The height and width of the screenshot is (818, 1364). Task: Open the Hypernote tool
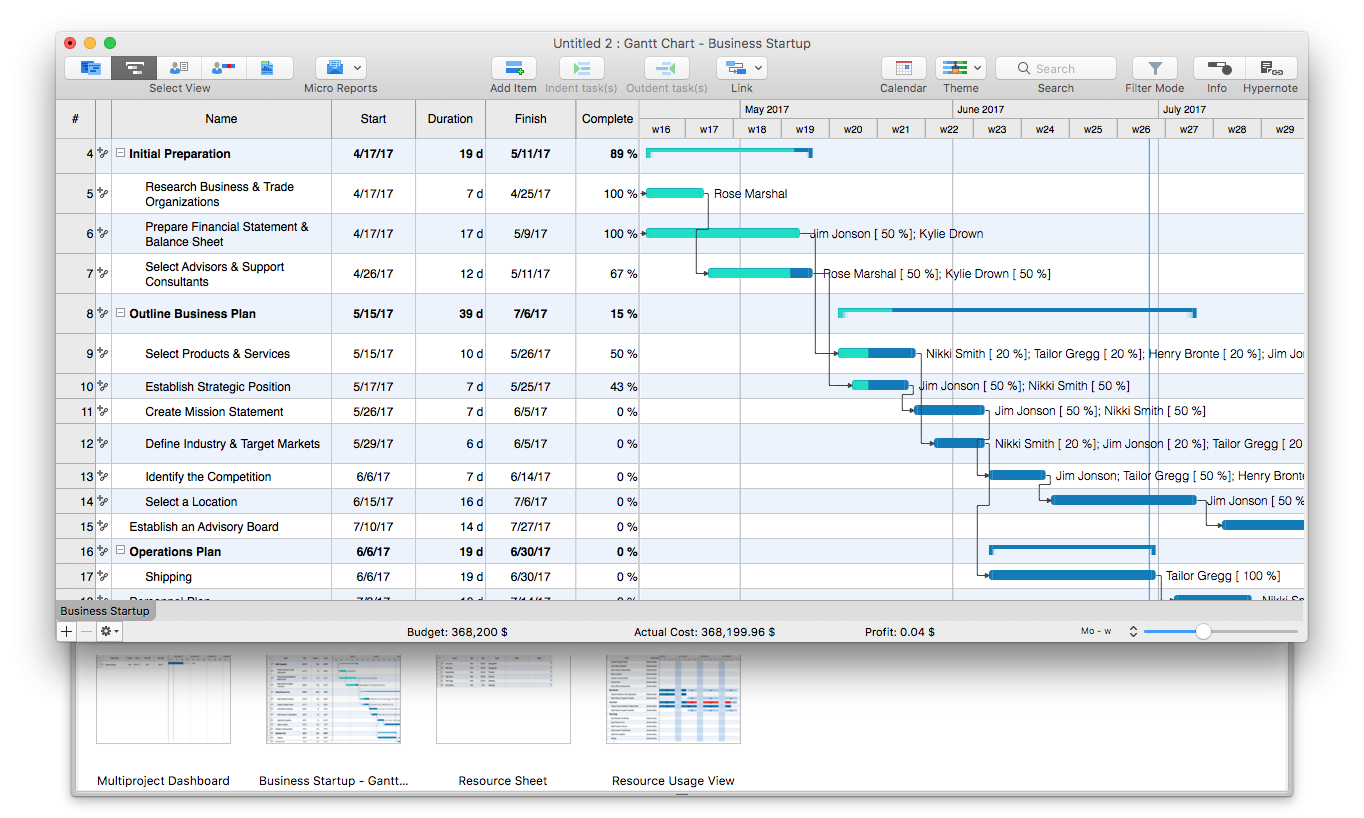click(1271, 68)
